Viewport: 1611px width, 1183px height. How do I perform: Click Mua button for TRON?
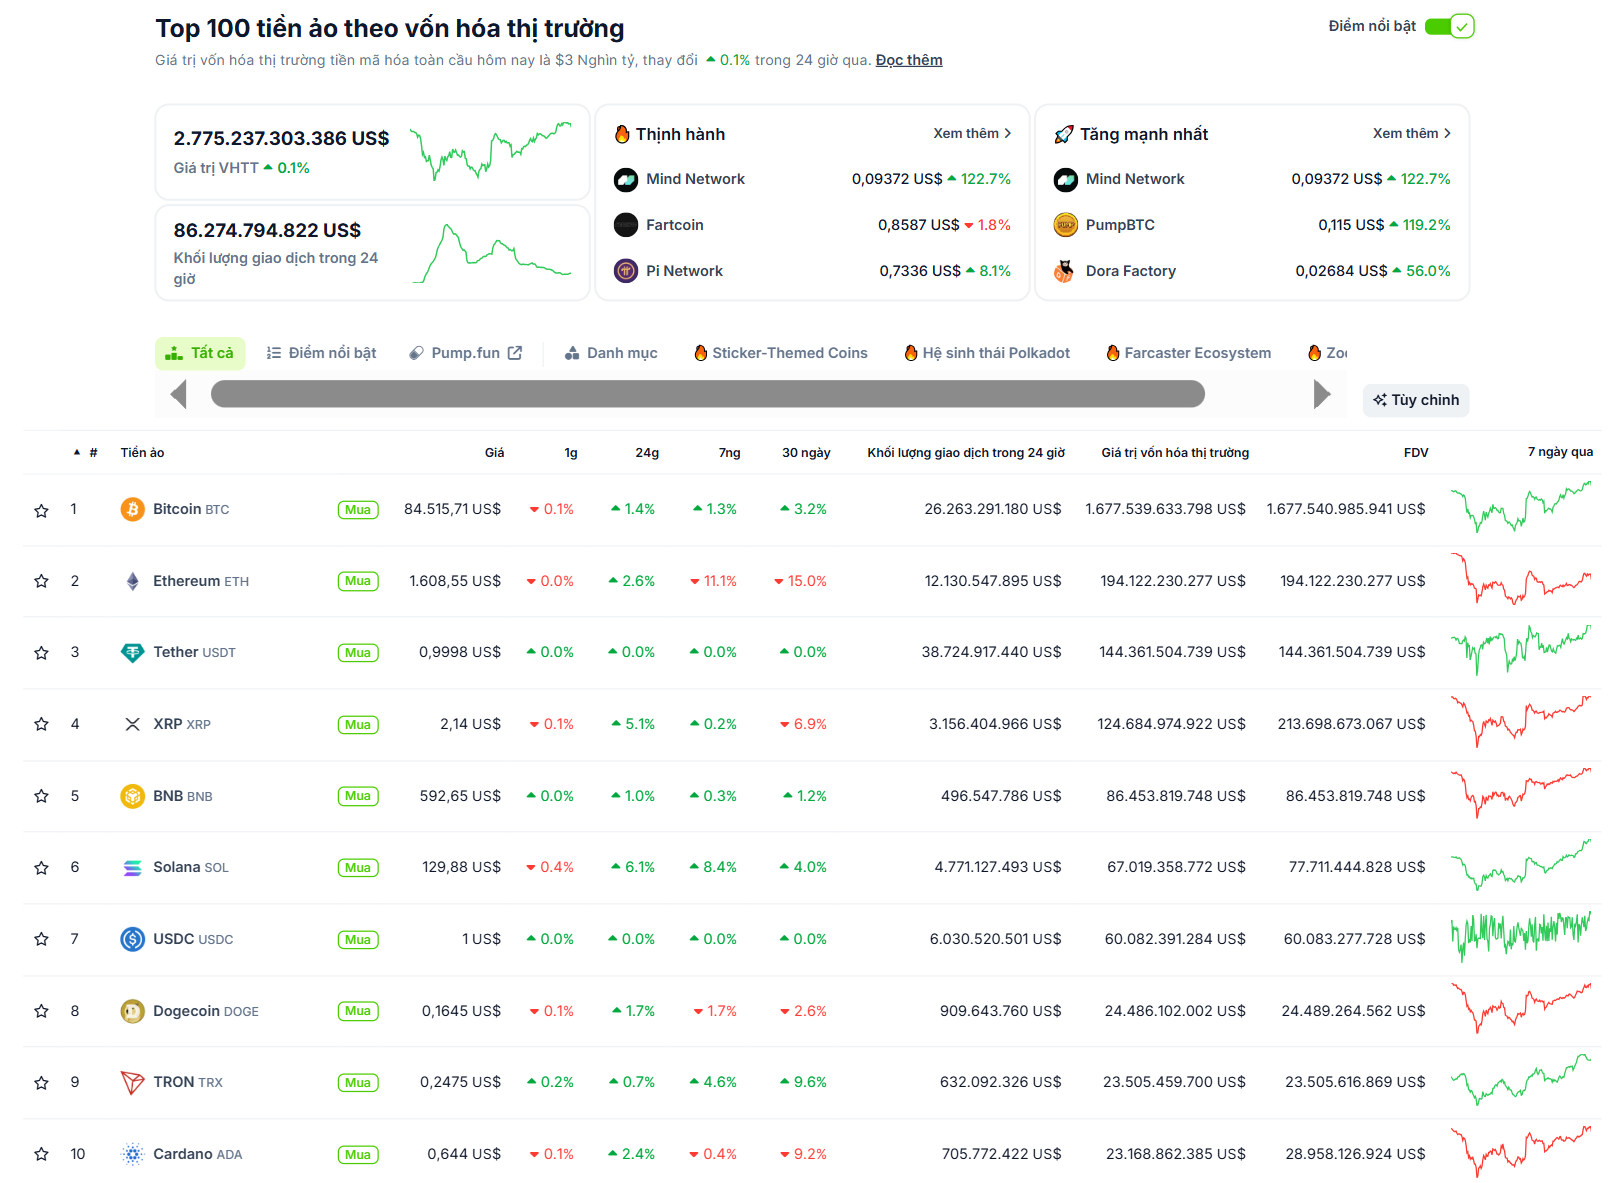[358, 1083]
